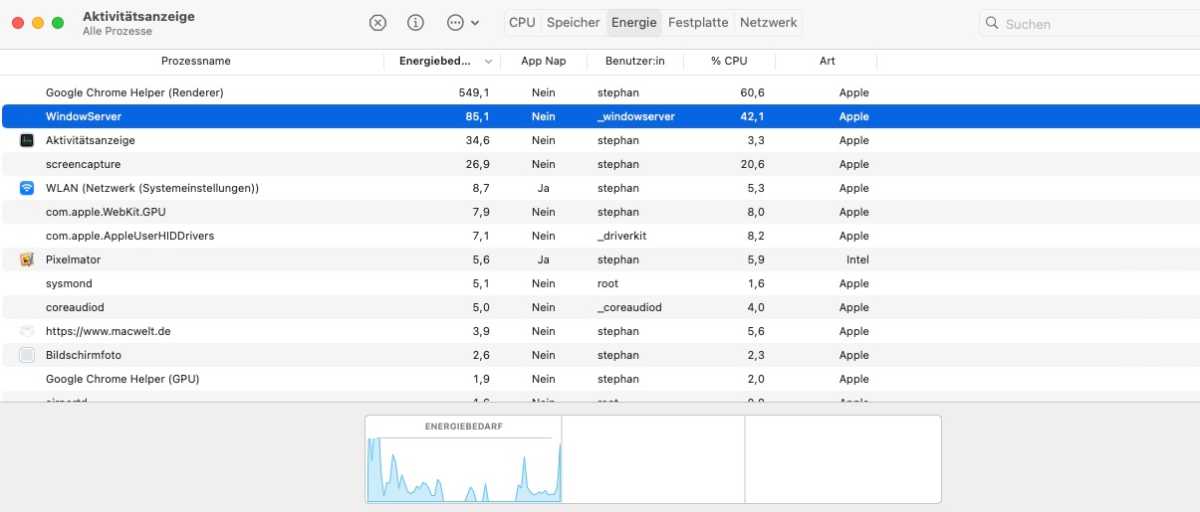Image resolution: width=1200 pixels, height=512 pixels.
Task: Open the Netzwerk tab
Action: click(x=768, y=22)
